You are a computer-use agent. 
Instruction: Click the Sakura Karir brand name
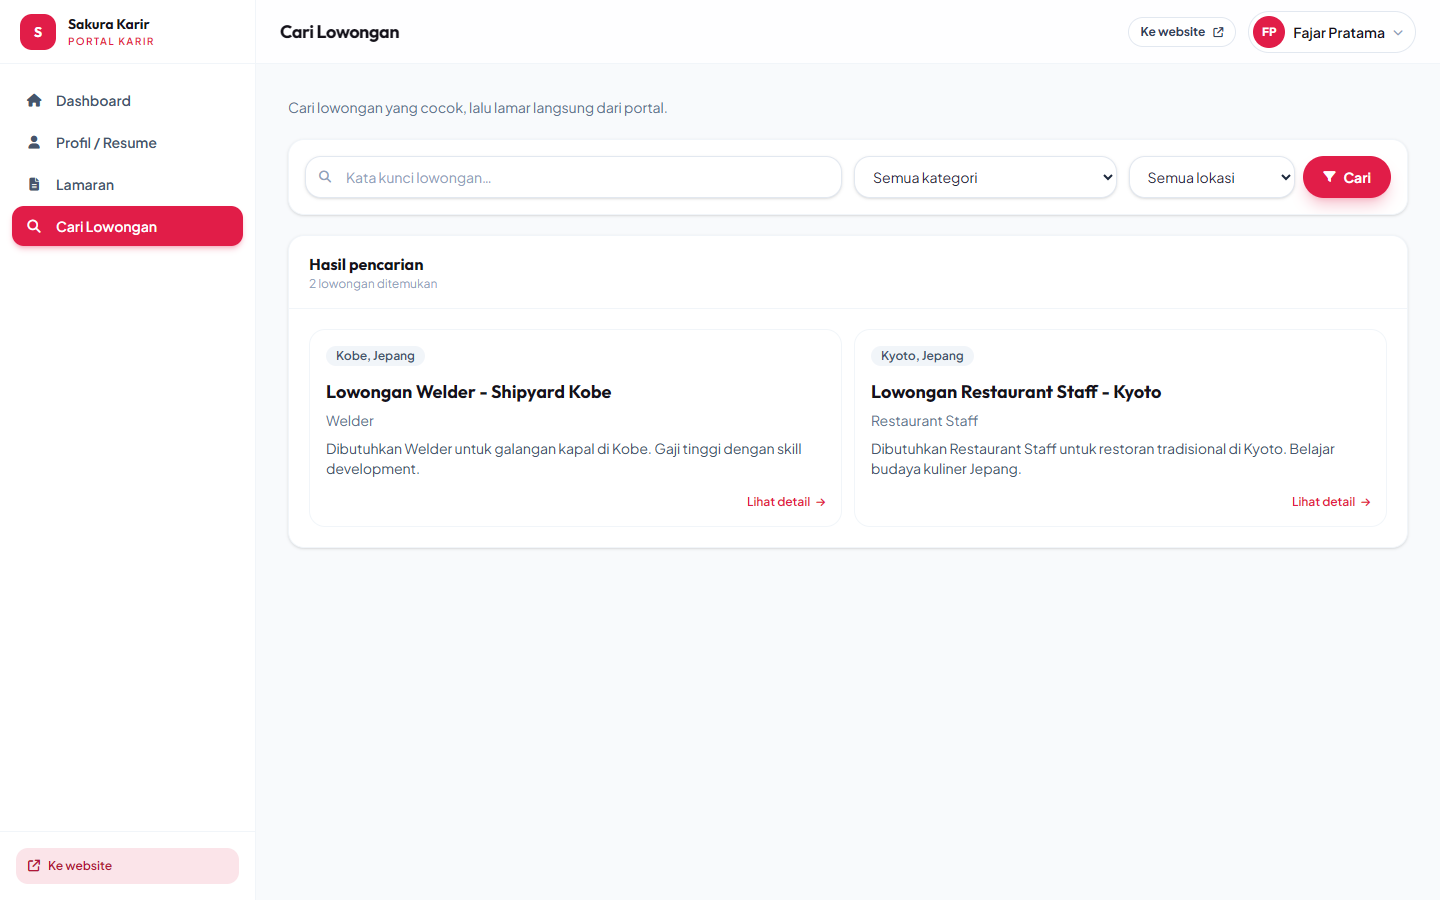pos(109,24)
